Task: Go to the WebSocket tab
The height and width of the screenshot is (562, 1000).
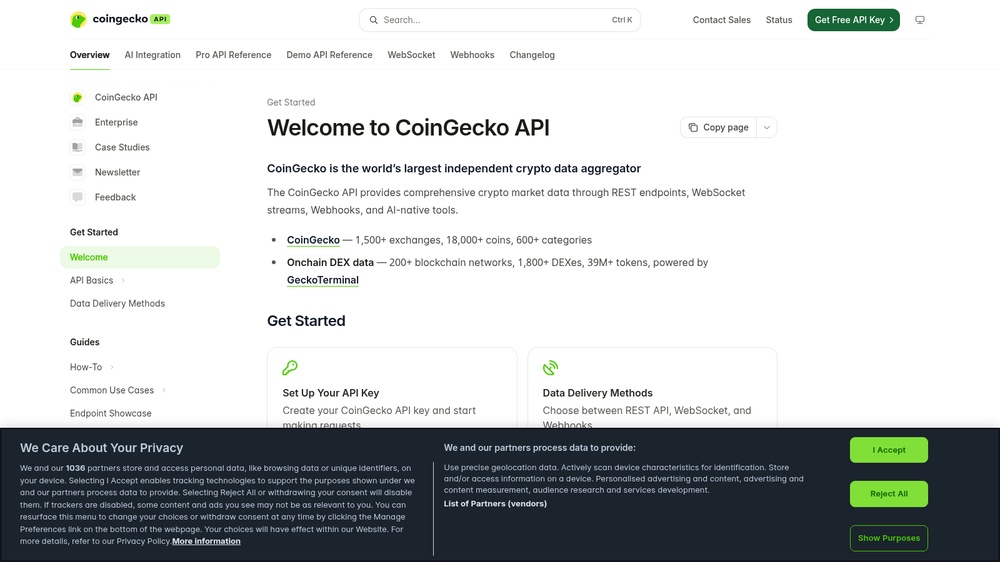Action: pos(411,55)
